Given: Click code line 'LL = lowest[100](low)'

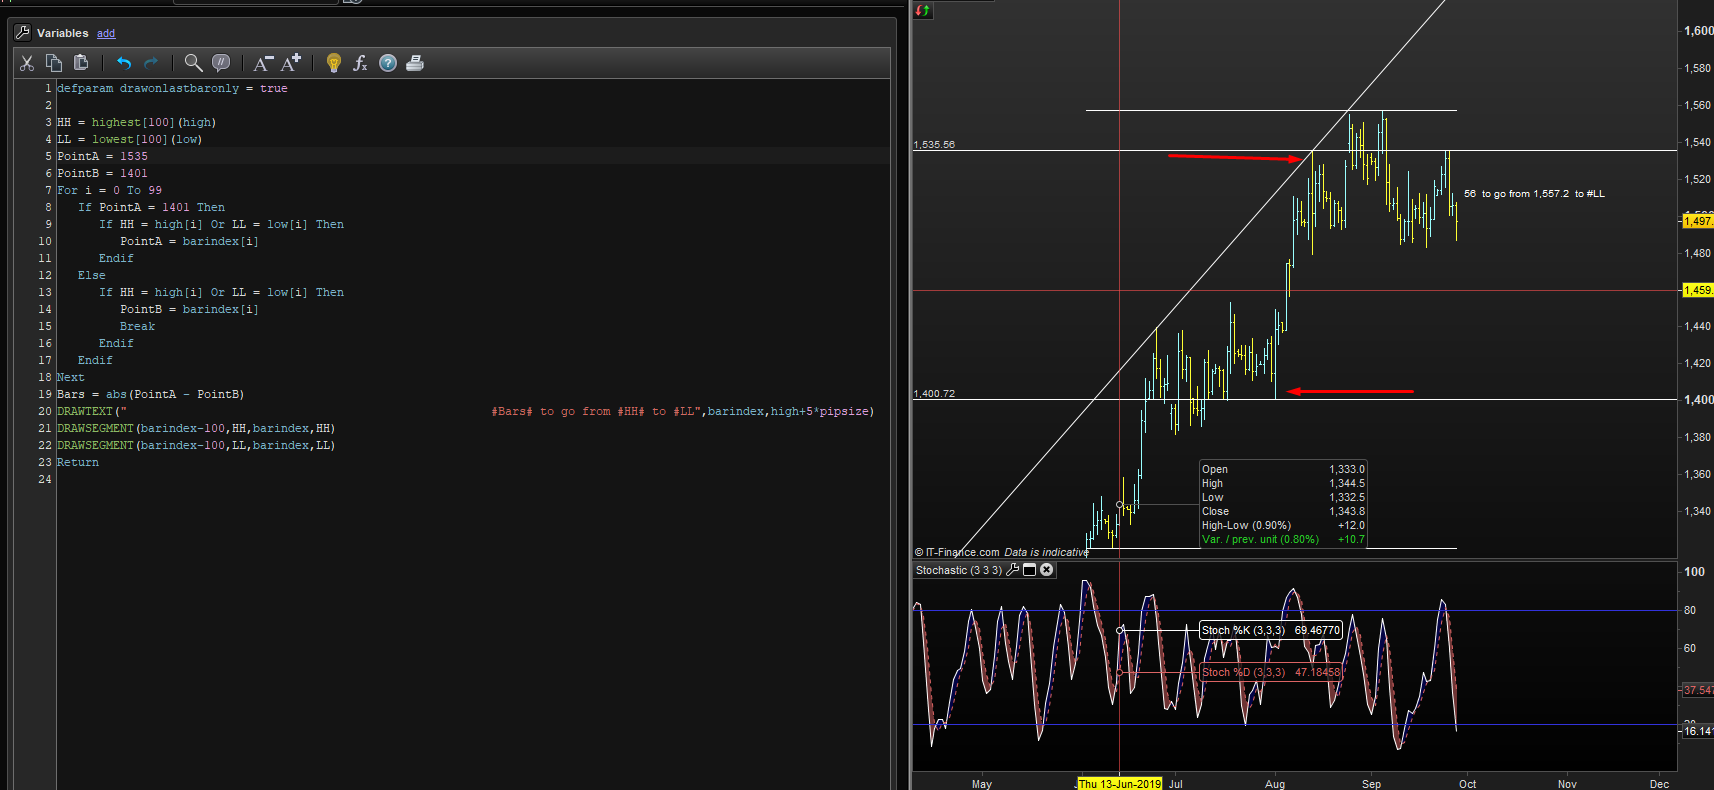Looking at the screenshot, I should pyautogui.click(x=129, y=139).
